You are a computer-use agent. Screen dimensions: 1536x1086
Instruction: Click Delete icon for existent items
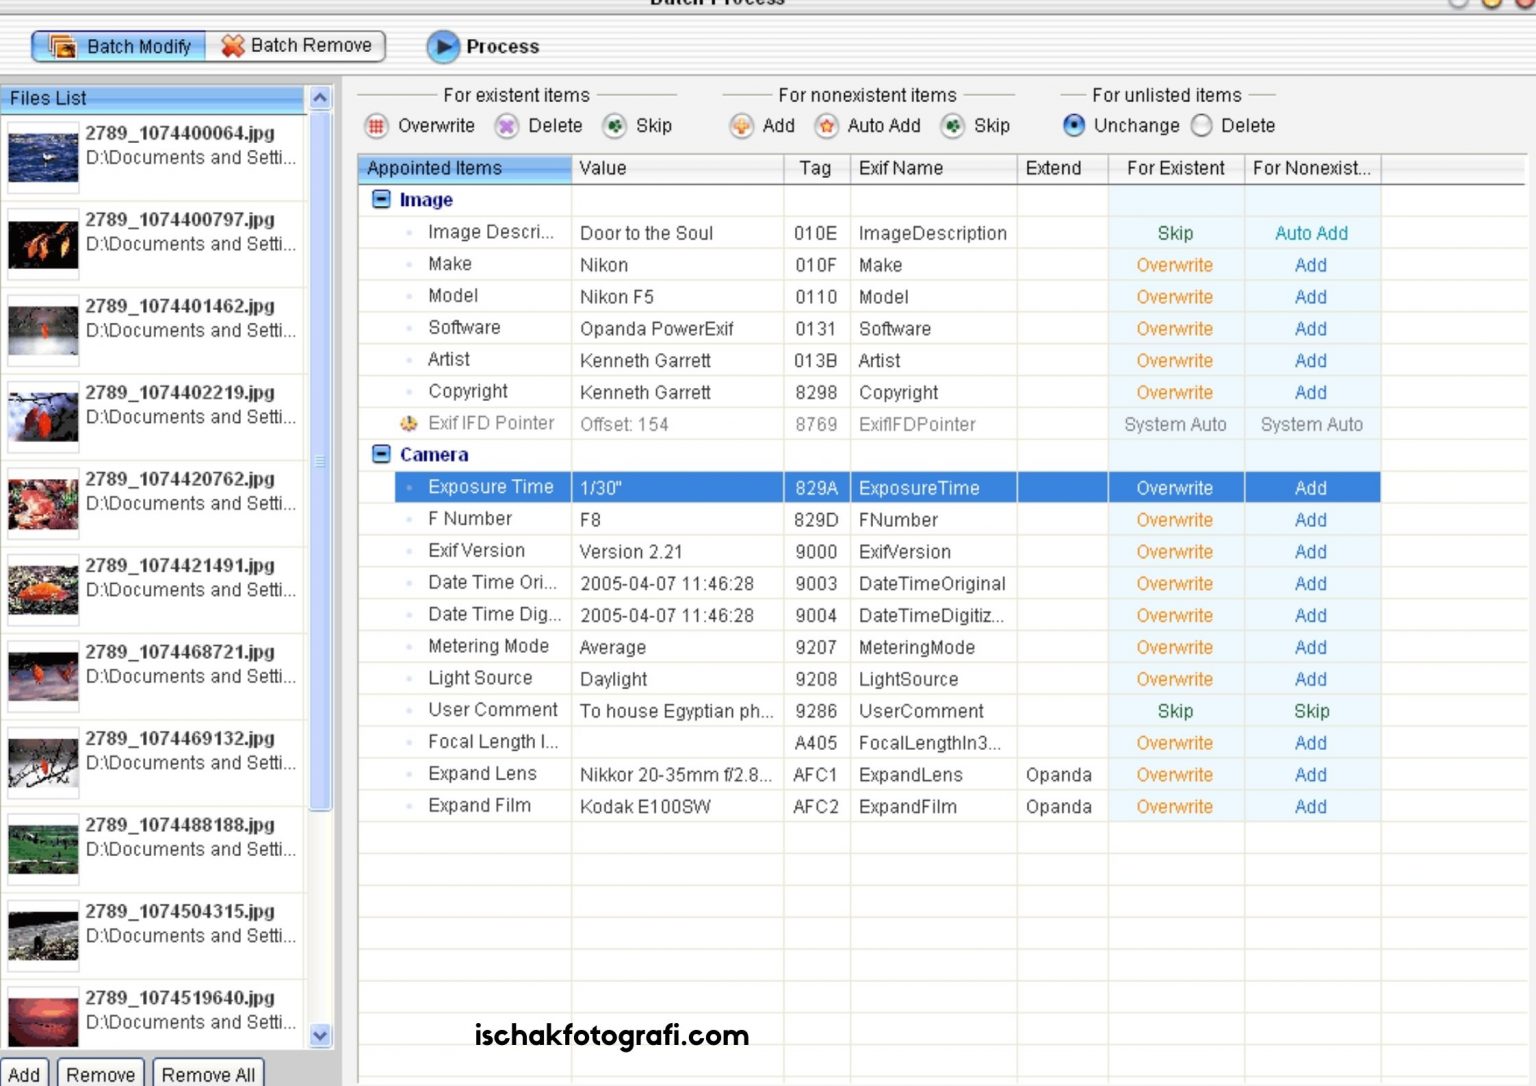tap(507, 126)
